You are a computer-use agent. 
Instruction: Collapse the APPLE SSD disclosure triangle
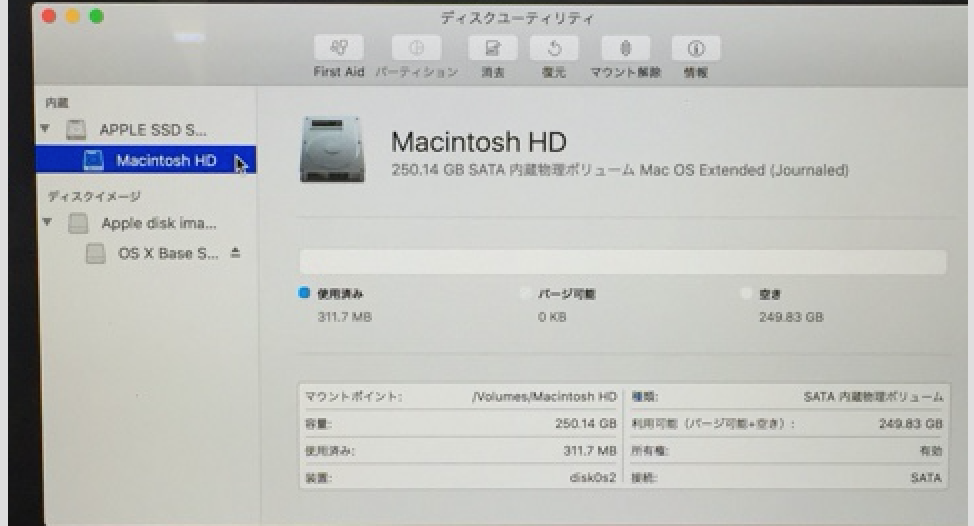point(45,129)
